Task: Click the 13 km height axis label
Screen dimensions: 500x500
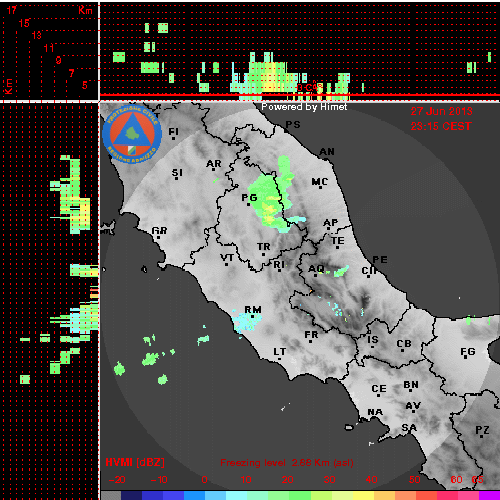Action: click(36, 35)
